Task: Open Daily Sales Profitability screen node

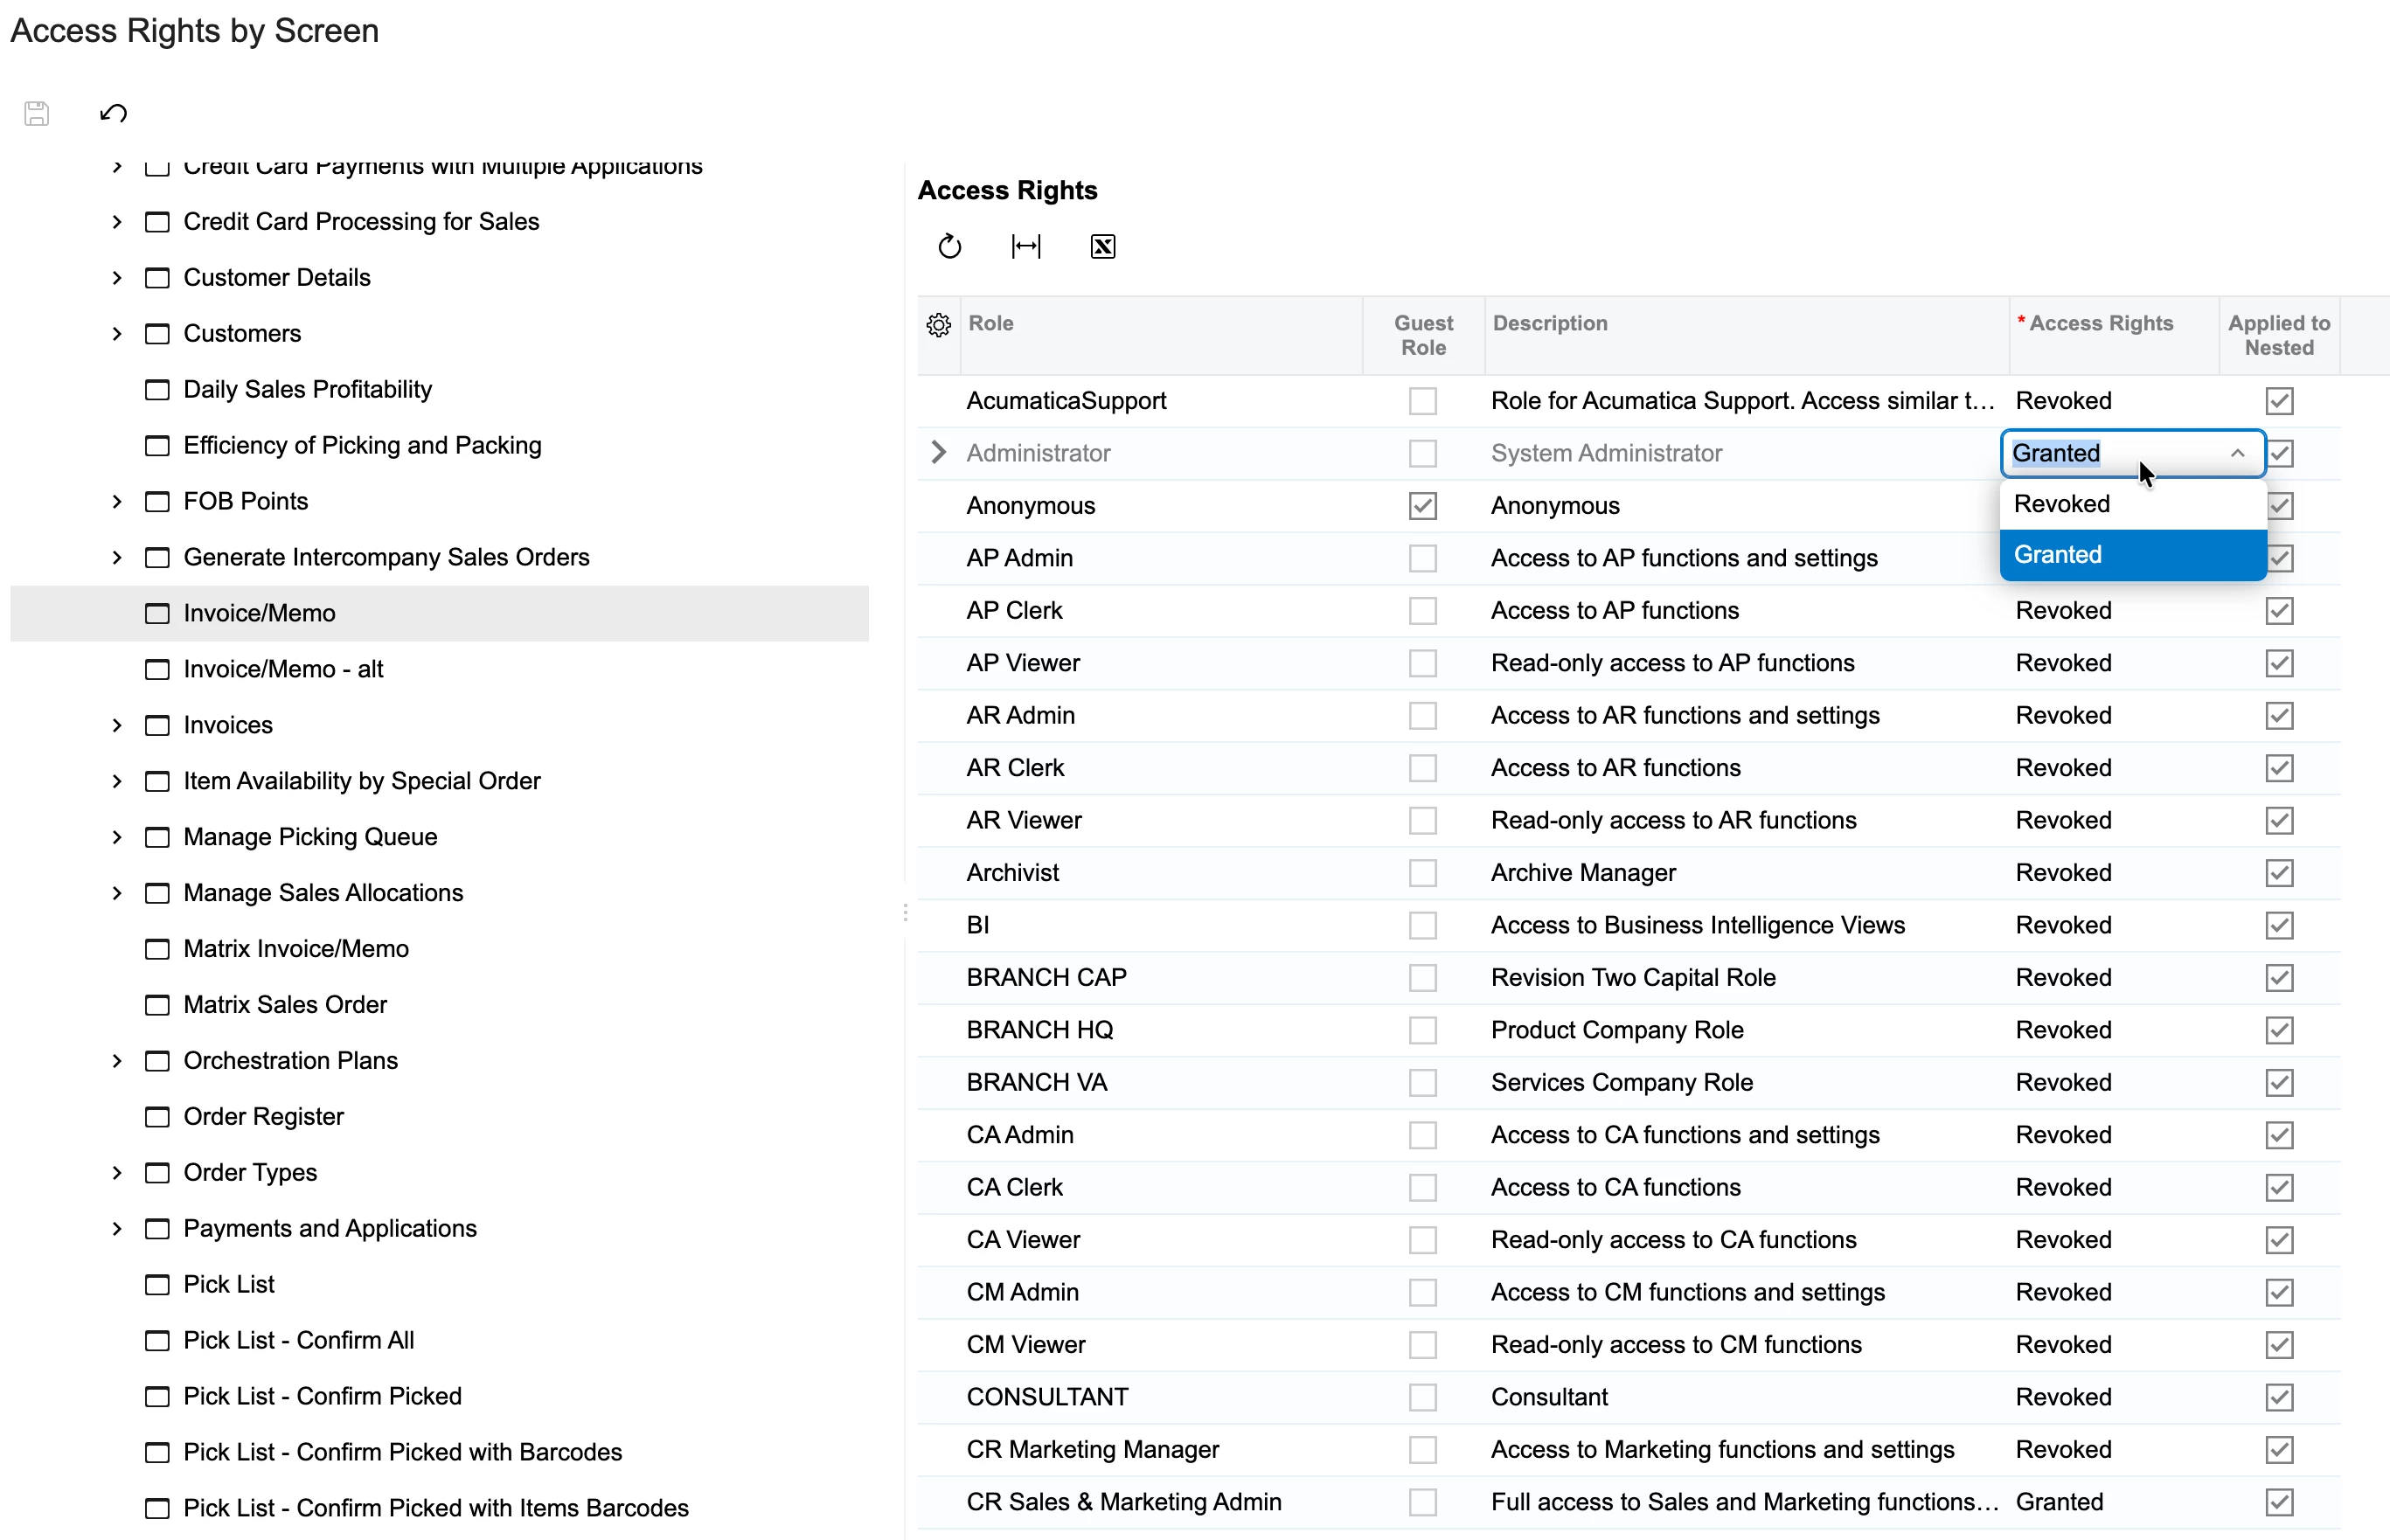Action: [x=307, y=389]
